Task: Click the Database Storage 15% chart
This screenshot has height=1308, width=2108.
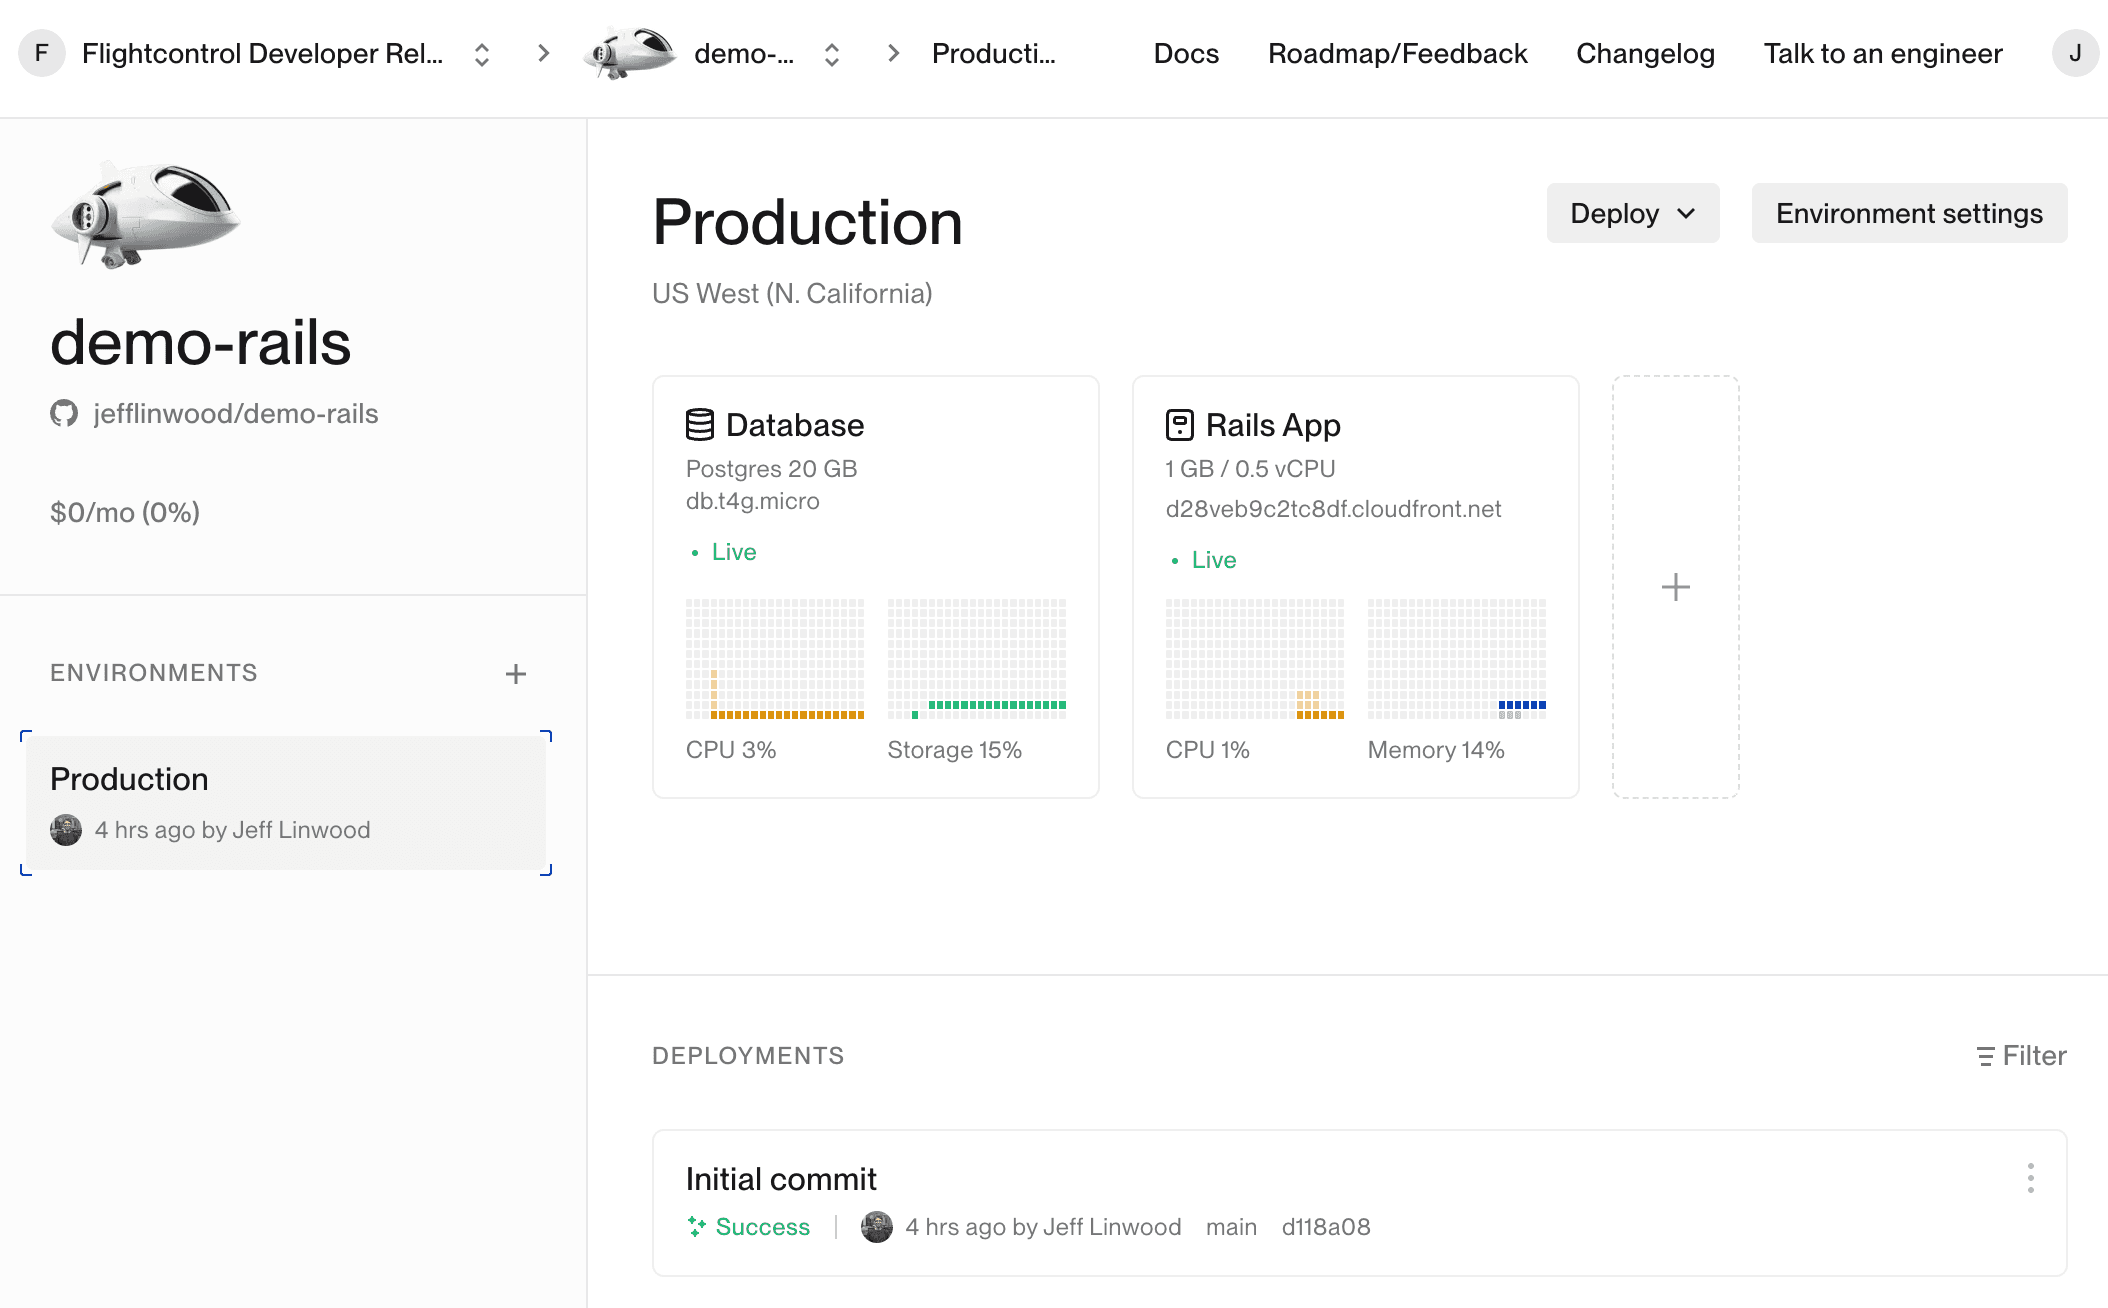Action: [977, 659]
